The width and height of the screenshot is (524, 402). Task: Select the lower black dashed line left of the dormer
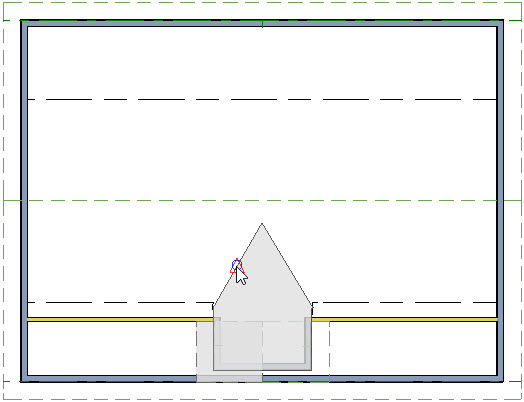click(120, 303)
